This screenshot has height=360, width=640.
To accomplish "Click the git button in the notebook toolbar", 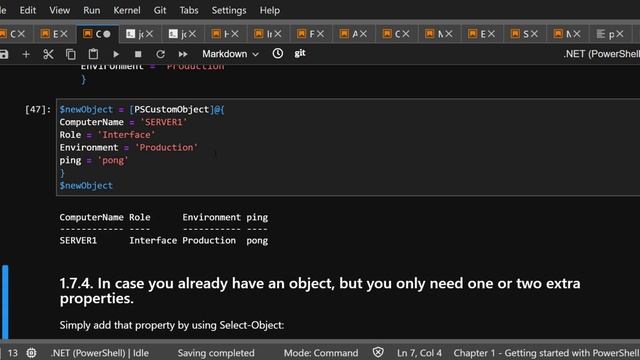I will pyautogui.click(x=300, y=53).
